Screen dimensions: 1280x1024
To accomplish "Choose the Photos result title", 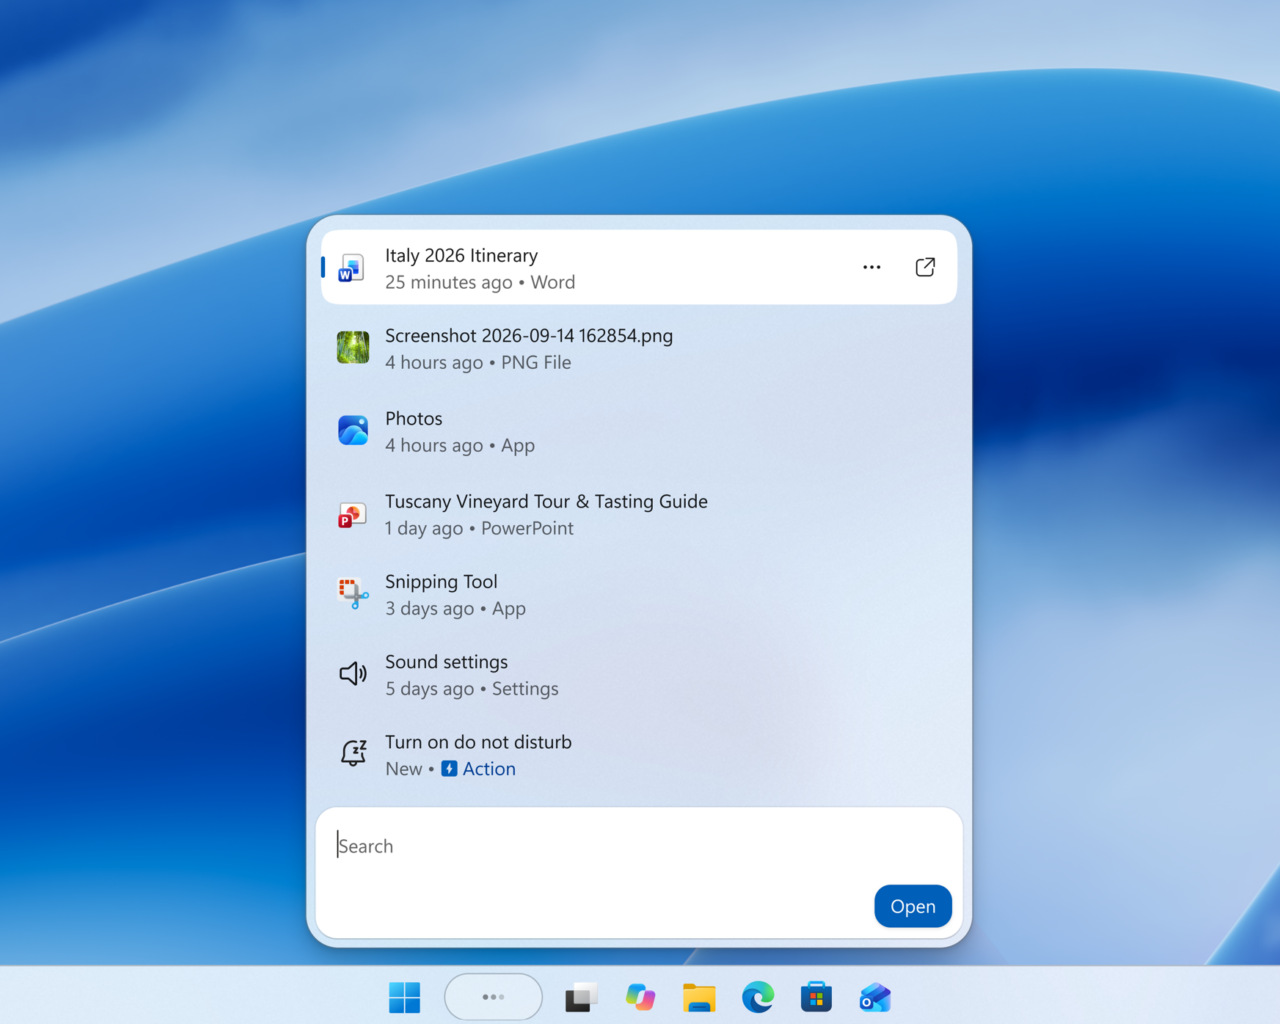I will pos(414,419).
